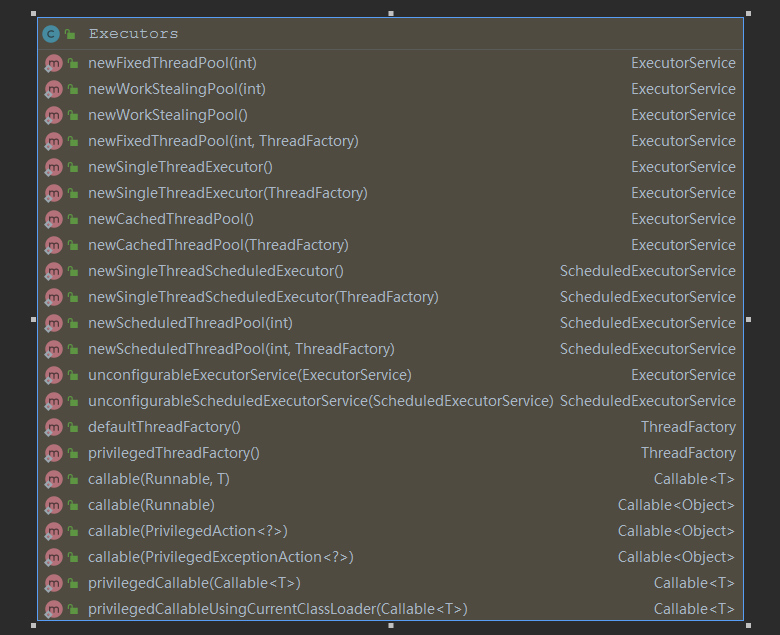Screen dimensions: 780x635
Task: Click method icon for unconfigurableExecutorService
Action: click(53, 375)
